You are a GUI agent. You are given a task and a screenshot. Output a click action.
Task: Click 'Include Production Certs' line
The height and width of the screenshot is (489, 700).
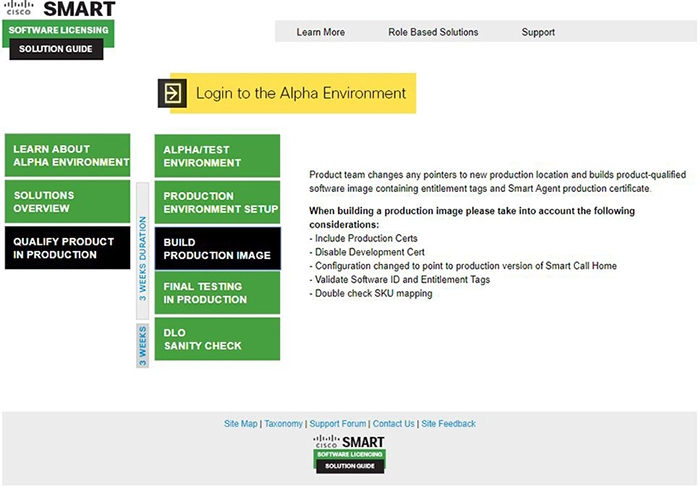pyautogui.click(x=363, y=238)
